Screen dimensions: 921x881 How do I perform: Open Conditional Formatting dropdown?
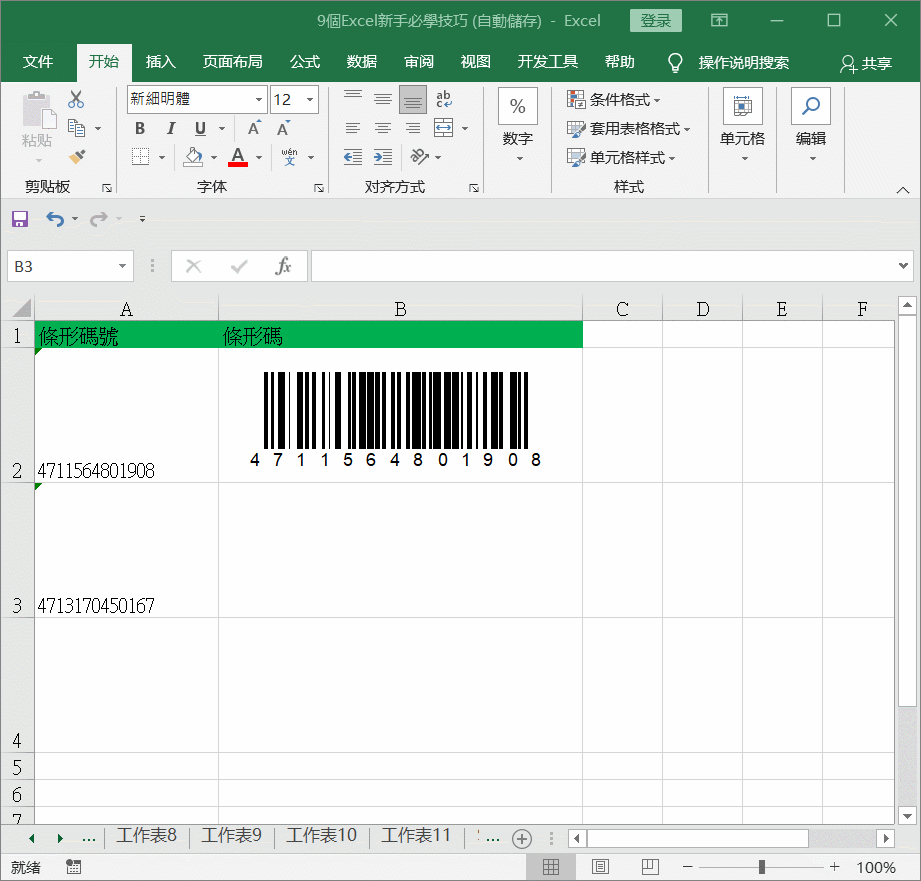point(614,99)
